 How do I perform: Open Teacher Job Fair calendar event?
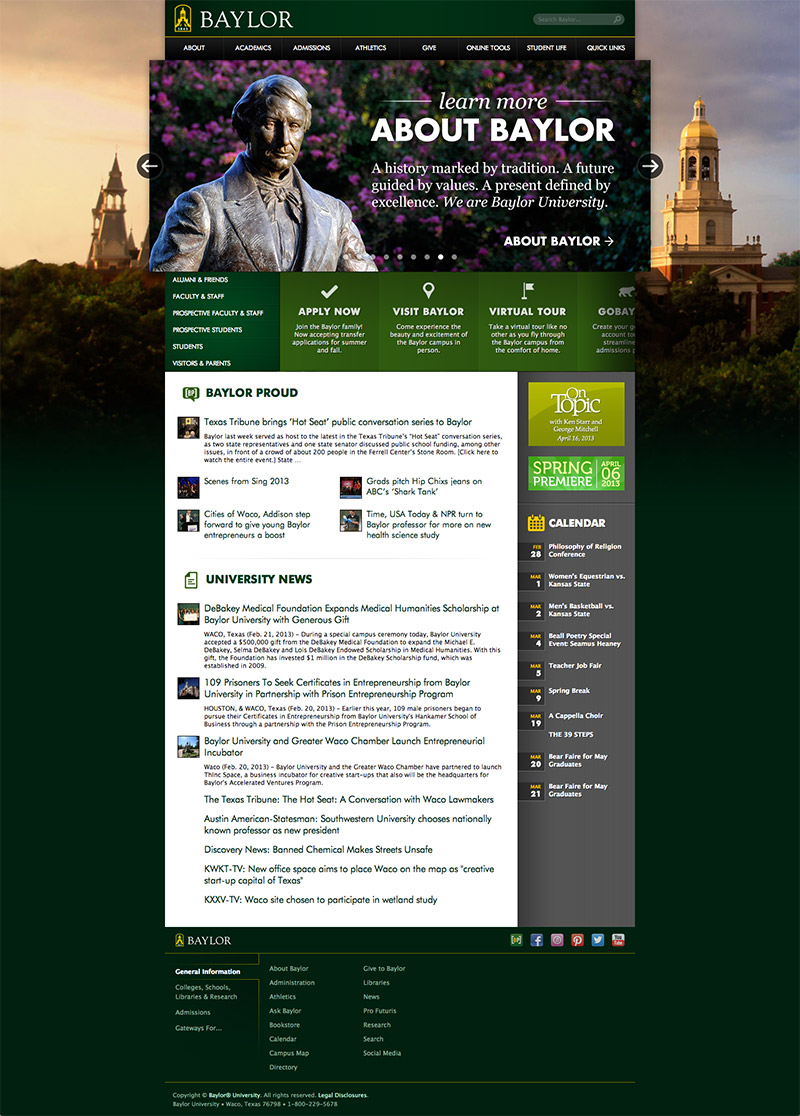pyautogui.click(x=574, y=665)
